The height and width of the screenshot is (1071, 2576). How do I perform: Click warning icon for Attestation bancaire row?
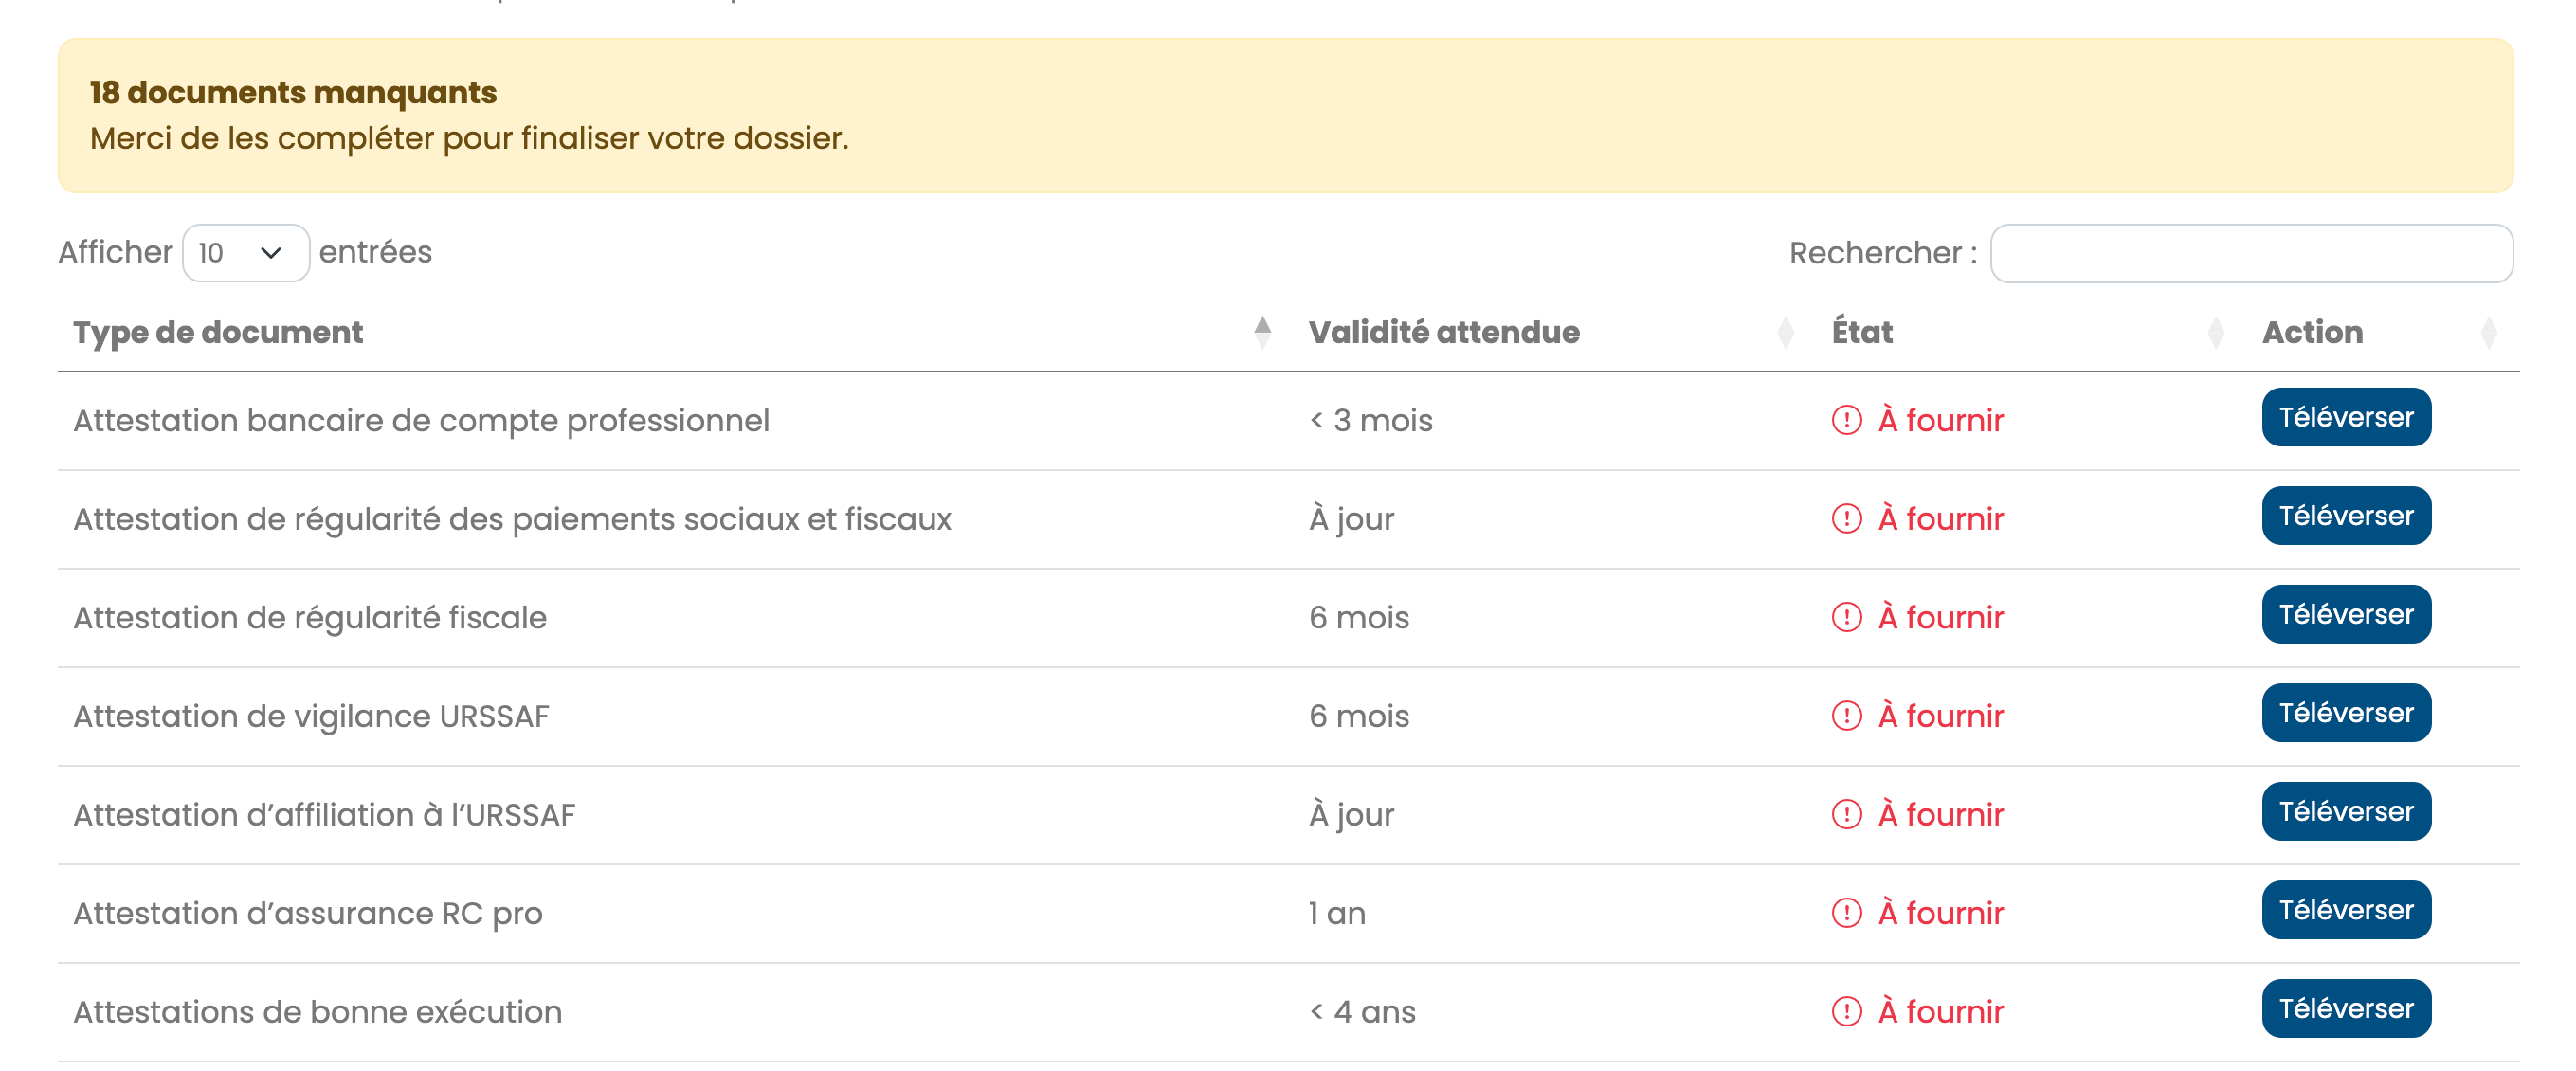pyautogui.click(x=1846, y=420)
